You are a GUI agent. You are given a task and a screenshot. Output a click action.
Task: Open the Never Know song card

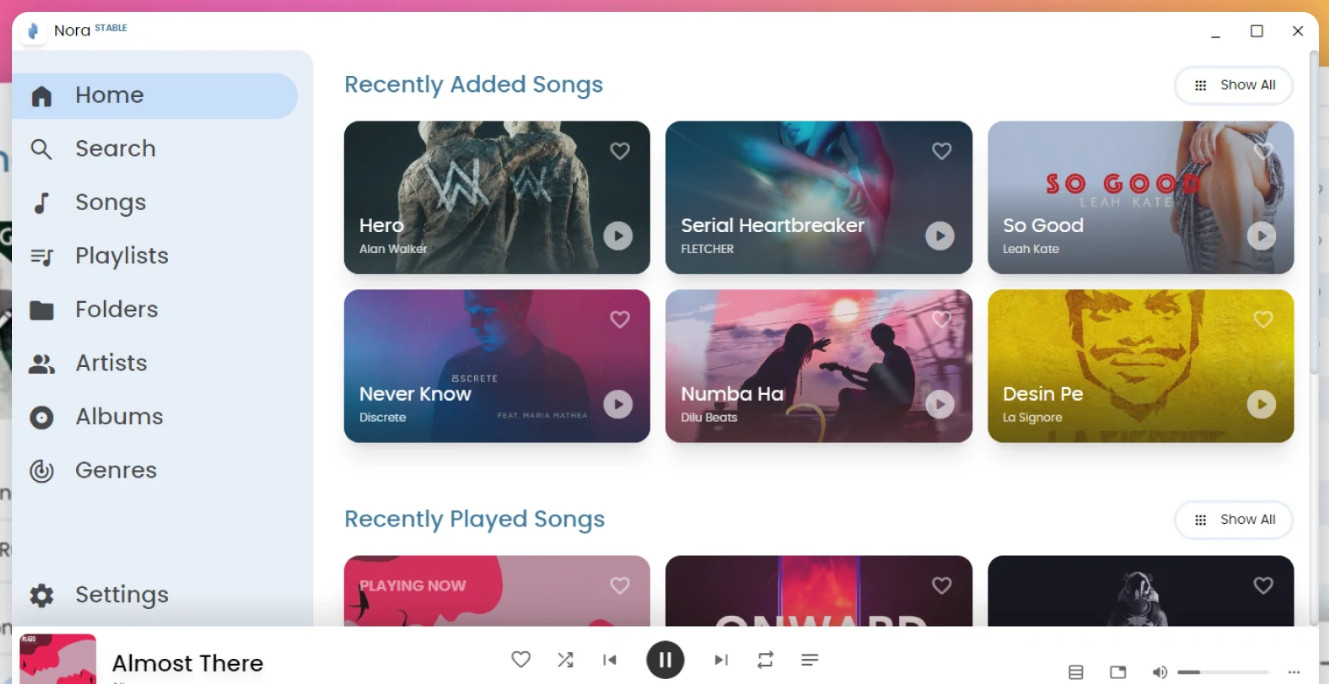pyautogui.click(x=497, y=366)
